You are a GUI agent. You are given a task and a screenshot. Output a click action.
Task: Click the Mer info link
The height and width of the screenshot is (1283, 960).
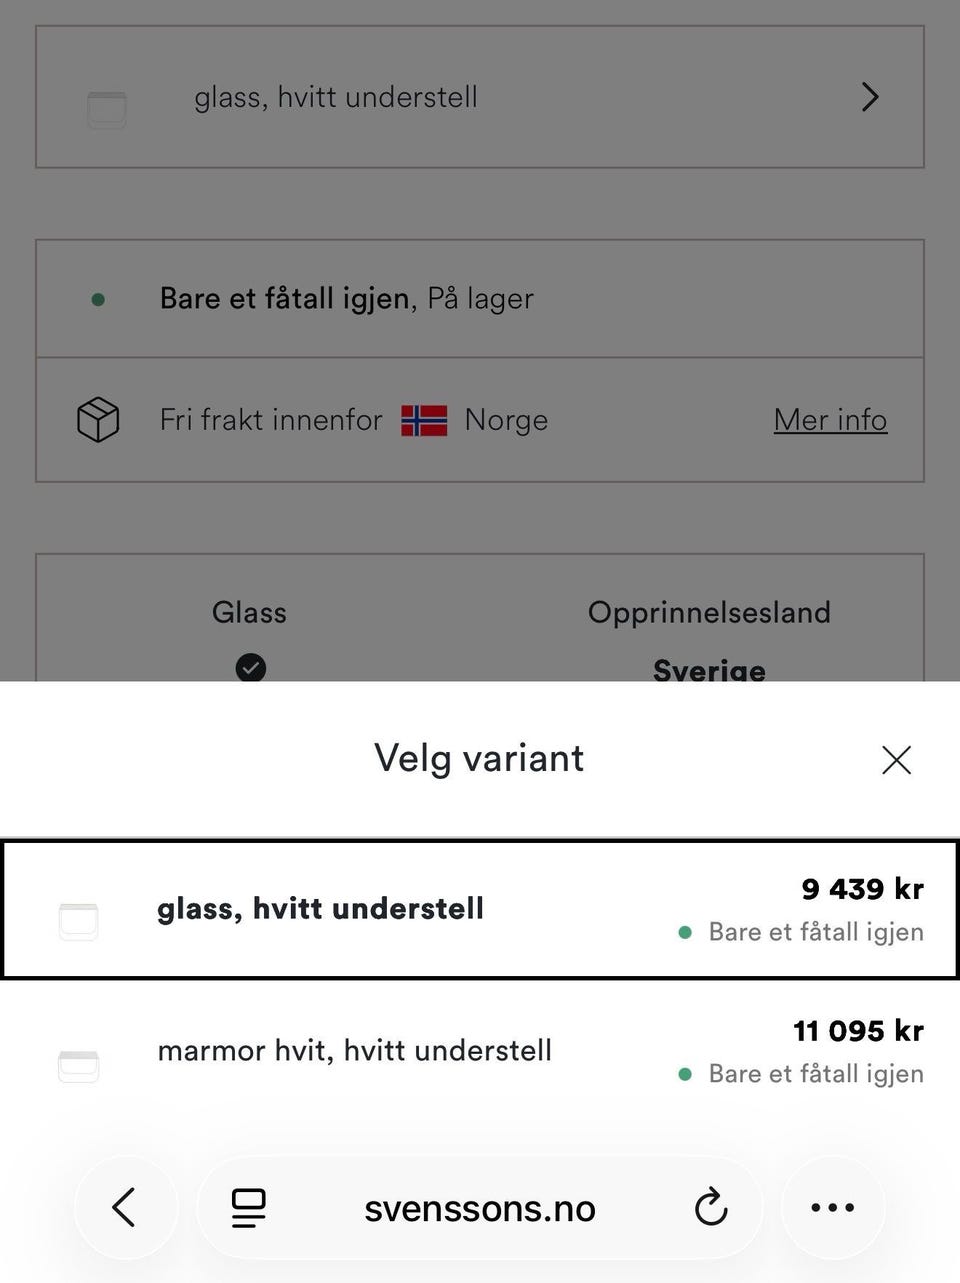coord(830,420)
